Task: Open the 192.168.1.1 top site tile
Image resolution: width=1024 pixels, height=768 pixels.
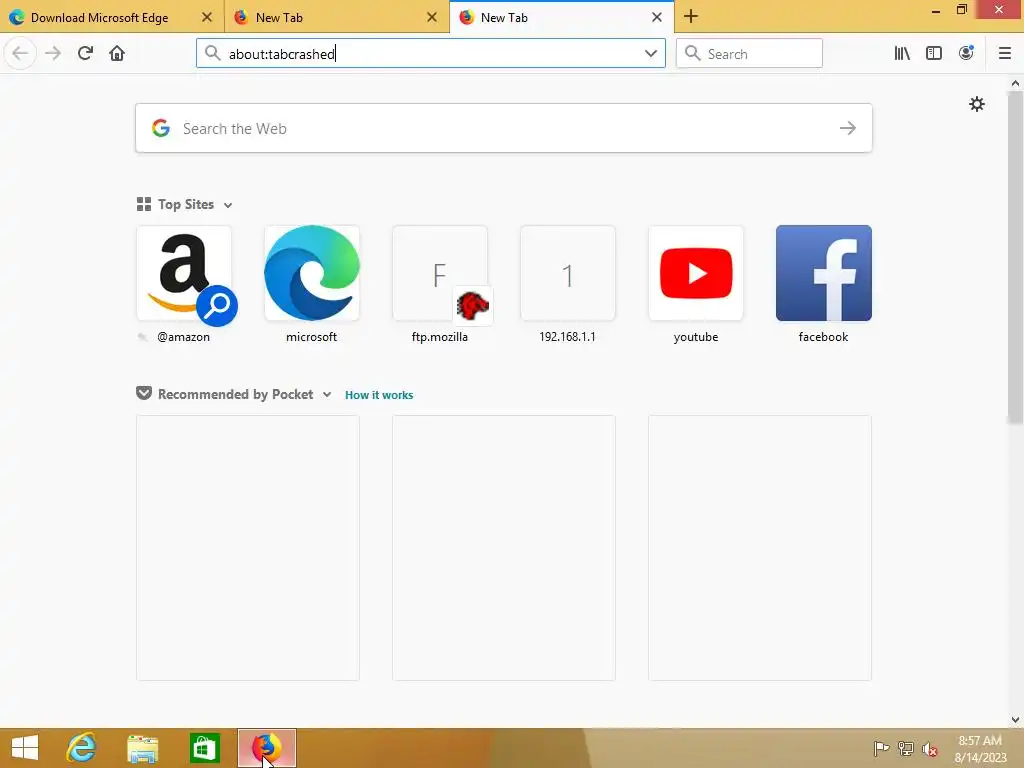Action: [x=568, y=273]
